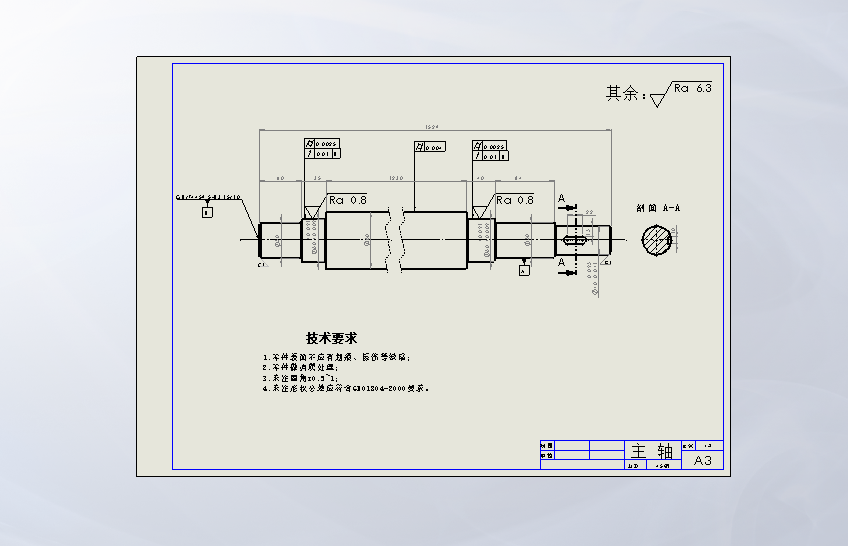Screen dimensions: 848x546
Task: Select technical requirement line 3 about unmarked fillets
Action: pyautogui.click(x=300, y=378)
